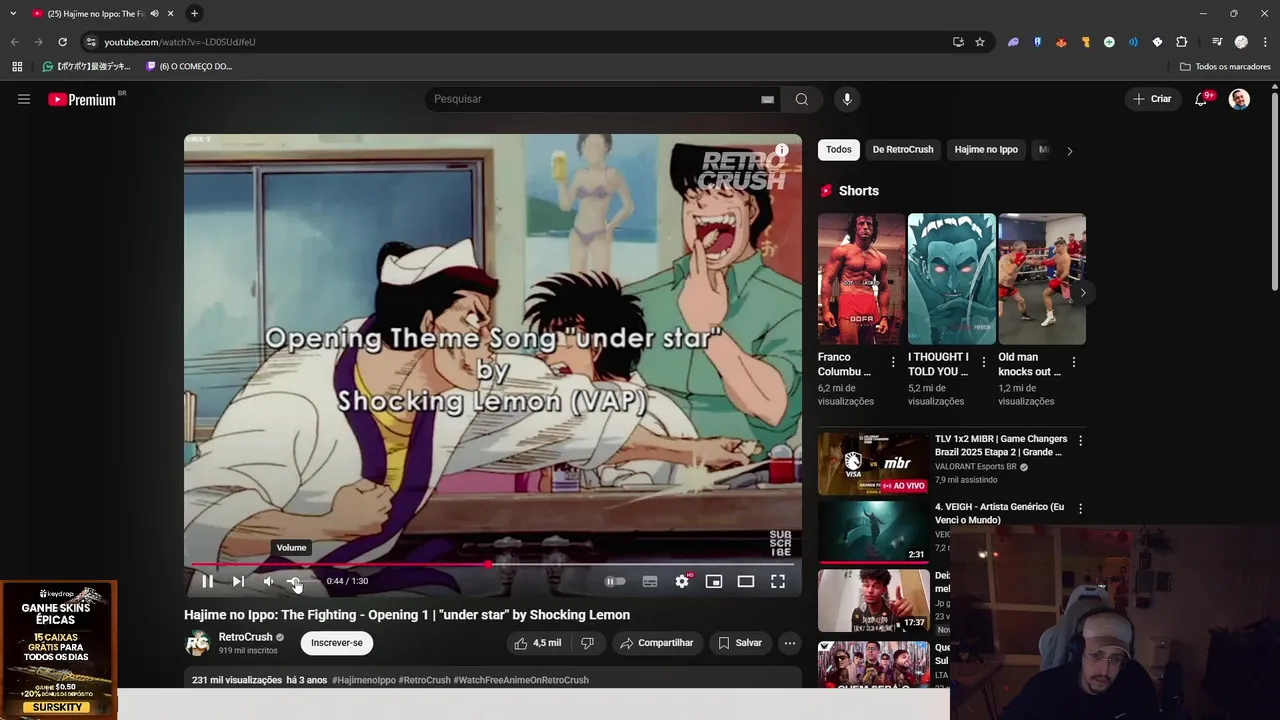Screen dimensions: 1280x720
Task: Toggle theater mode in the player
Action: click(746, 581)
